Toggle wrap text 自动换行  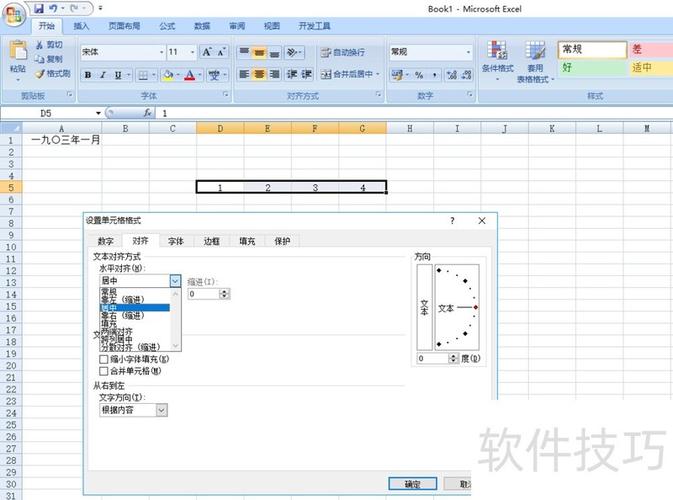[x=343, y=52]
